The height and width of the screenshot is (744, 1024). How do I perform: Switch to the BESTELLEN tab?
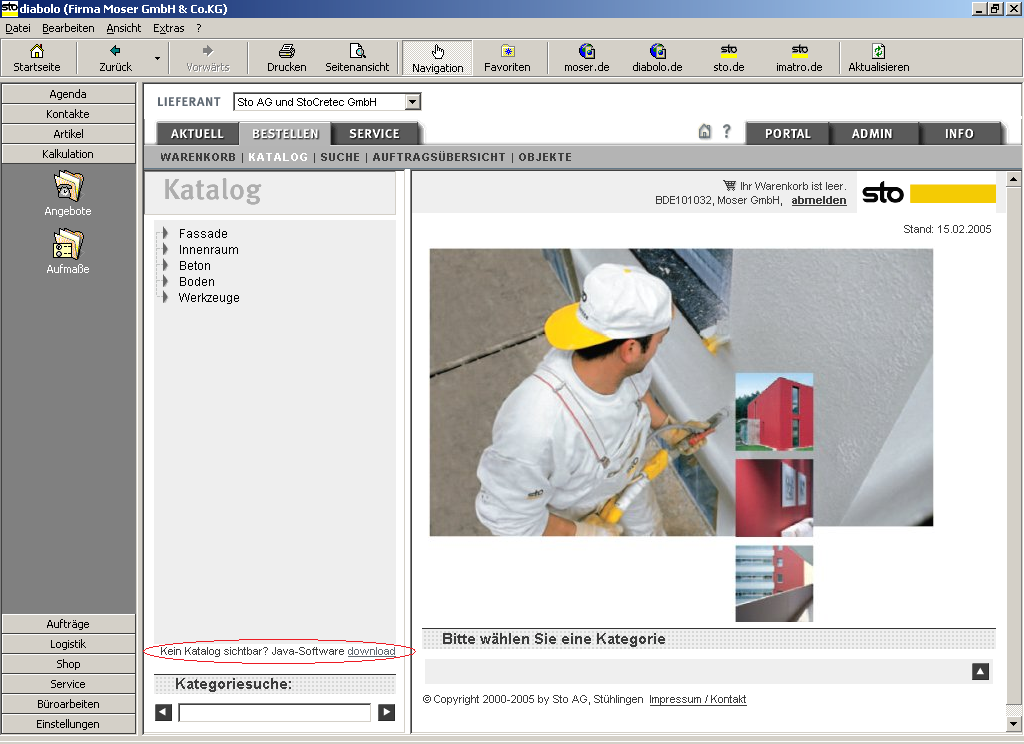(x=285, y=133)
